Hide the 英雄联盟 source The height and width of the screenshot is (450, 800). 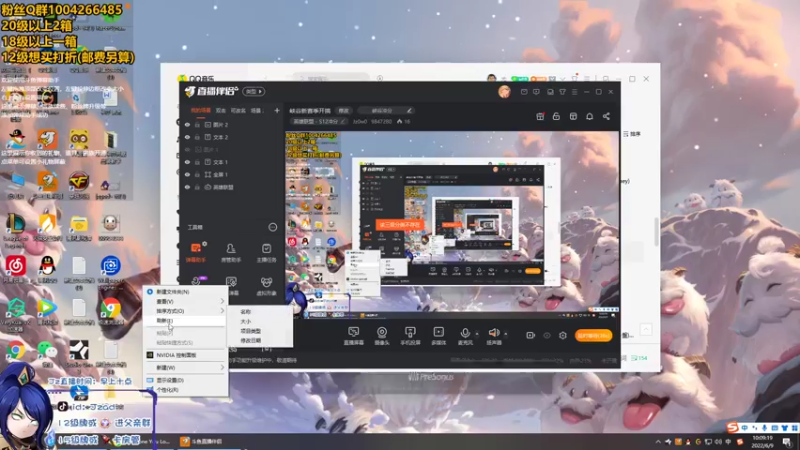[187, 187]
